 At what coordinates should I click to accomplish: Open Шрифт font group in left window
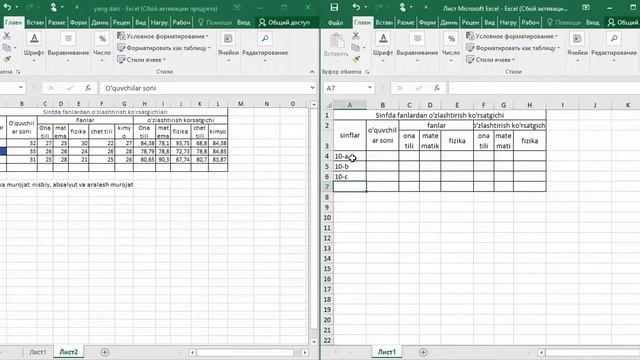tap(34, 47)
